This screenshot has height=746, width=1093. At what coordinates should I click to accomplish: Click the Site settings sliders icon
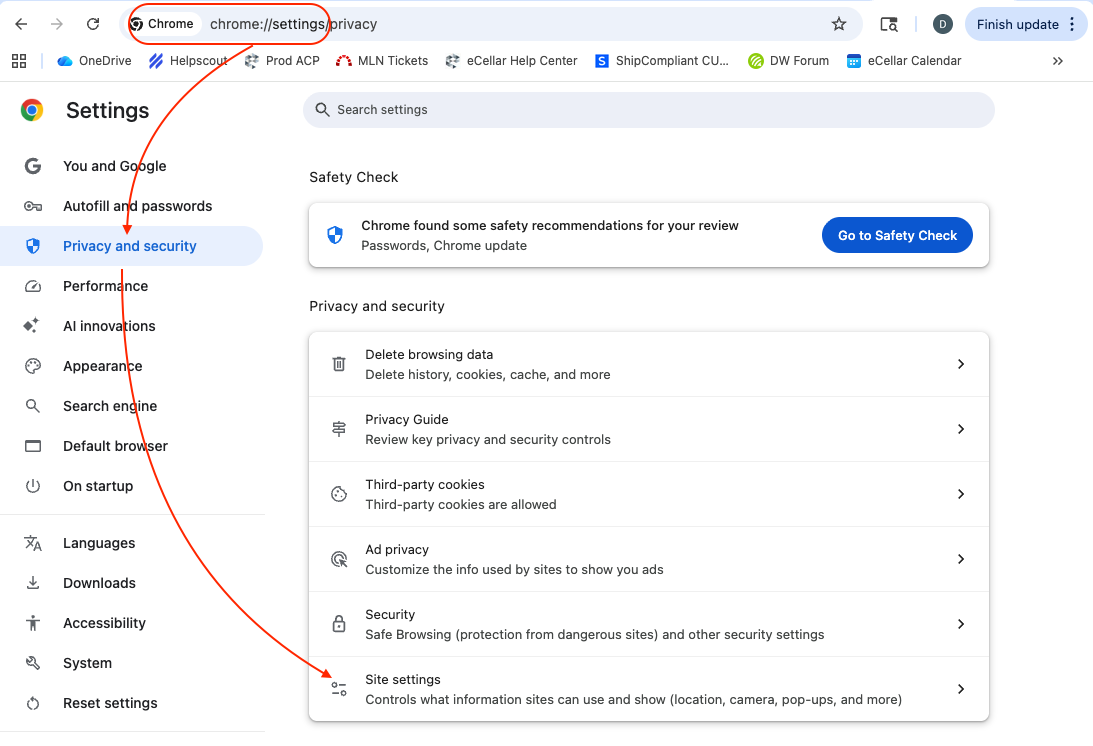point(339,689)
